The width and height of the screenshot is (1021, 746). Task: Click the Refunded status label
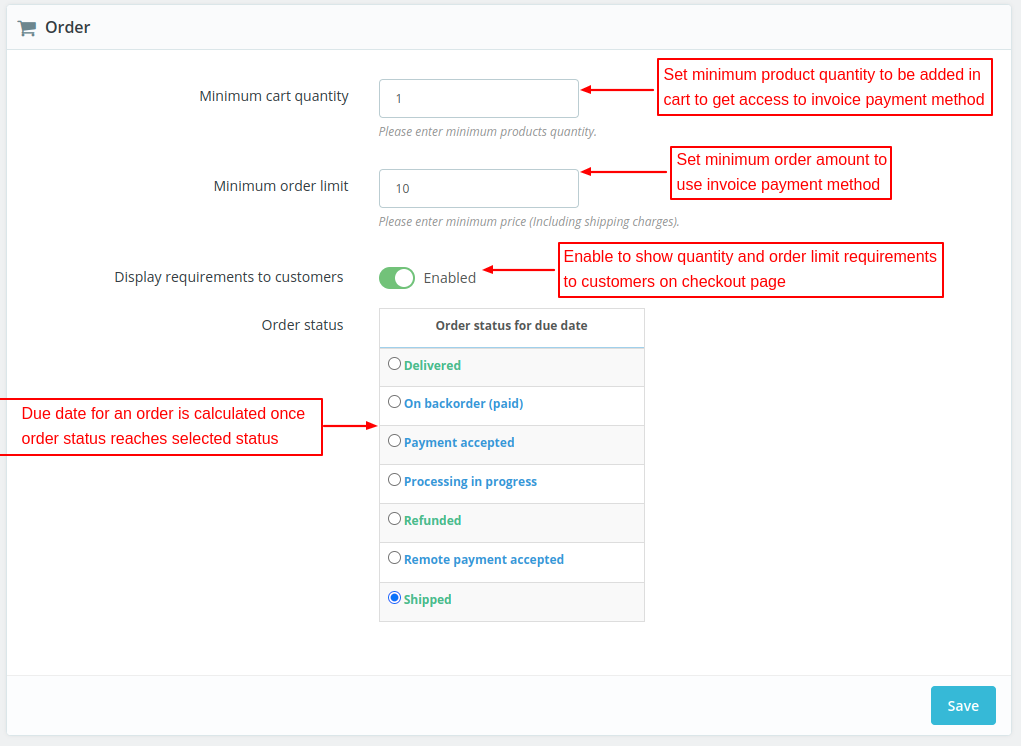pyautogui.click(x=432, y=521)
